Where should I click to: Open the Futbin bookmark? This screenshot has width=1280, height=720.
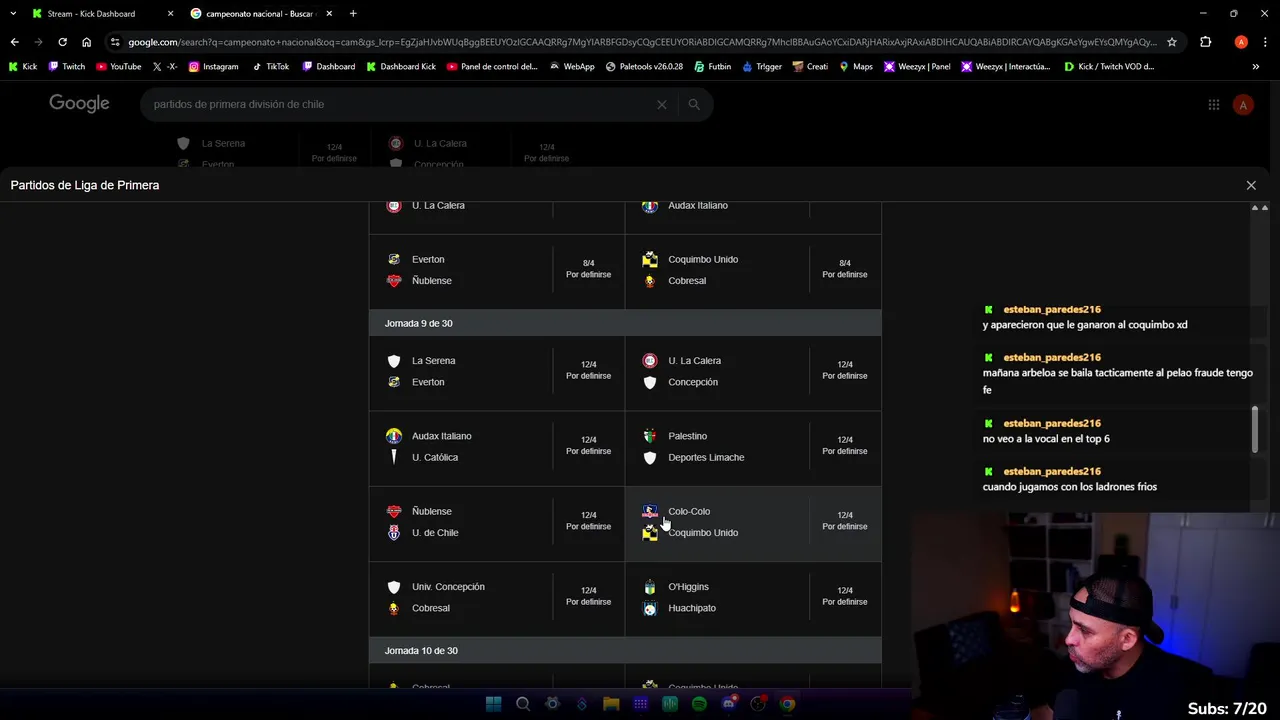[x=712, y=67]
